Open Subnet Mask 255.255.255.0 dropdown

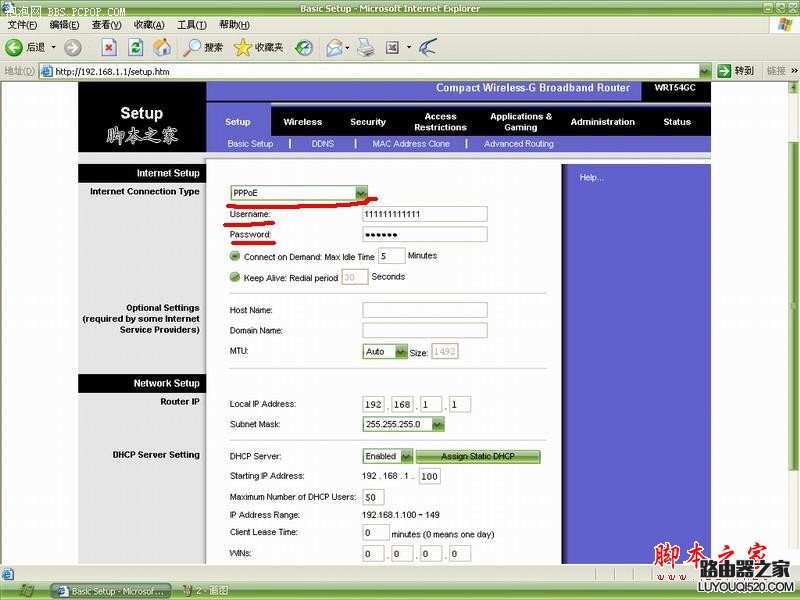[x=403, y=424]
